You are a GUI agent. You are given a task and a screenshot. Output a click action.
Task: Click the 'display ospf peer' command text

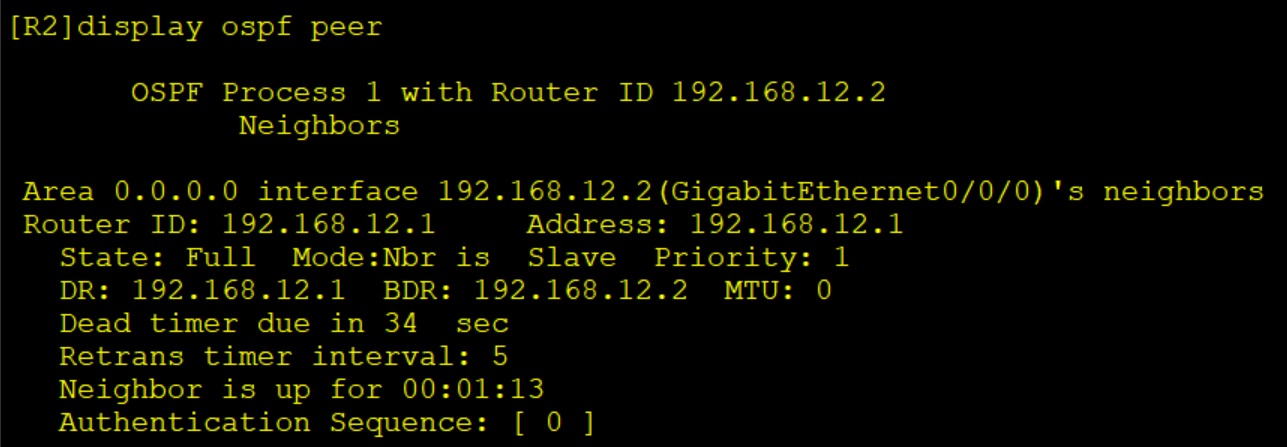[x=230, y=26]
